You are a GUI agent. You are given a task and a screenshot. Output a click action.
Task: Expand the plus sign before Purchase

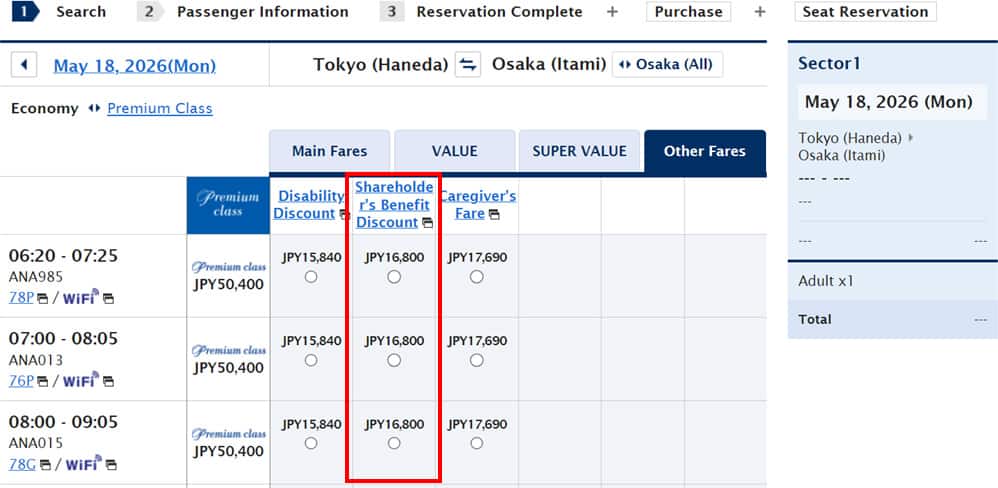click(612, 12)
